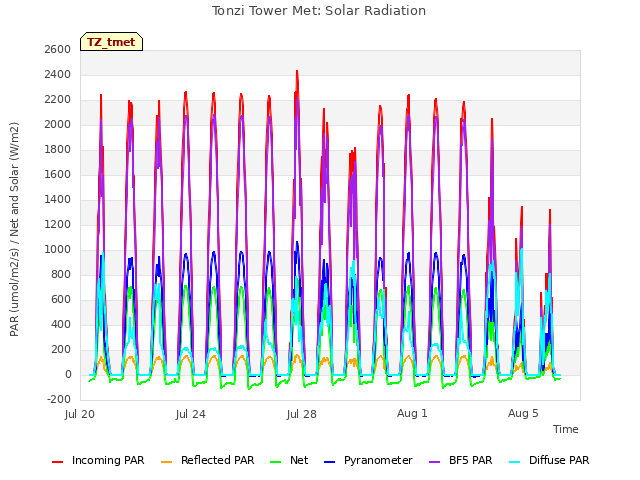The height and width of the screenshot is (480, 640).
Task: Click the cyan Diffuse PAR legend swatch
Action: pos(515,462)
